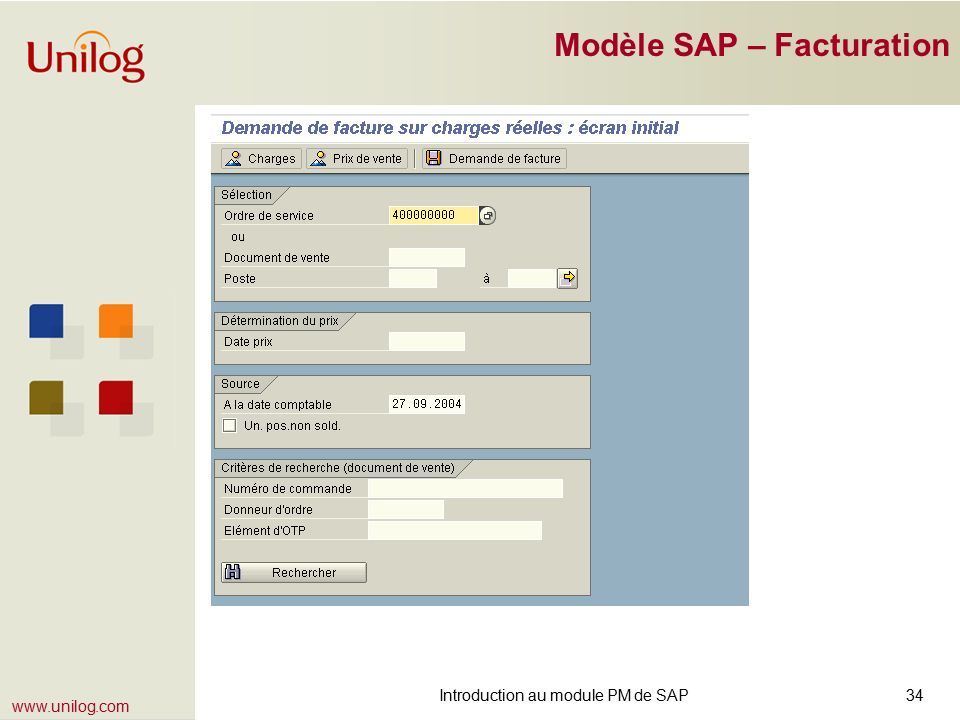Toggle the Un. pos.non sold. checkbox
The height and width of the screenshot is (720, 960).
pyautogui.click(x=230, y=426)
